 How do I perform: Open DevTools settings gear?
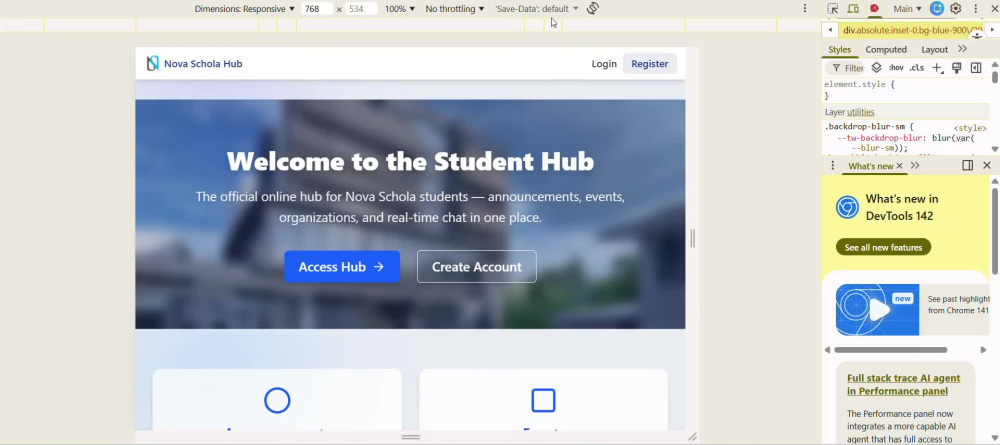955,9
